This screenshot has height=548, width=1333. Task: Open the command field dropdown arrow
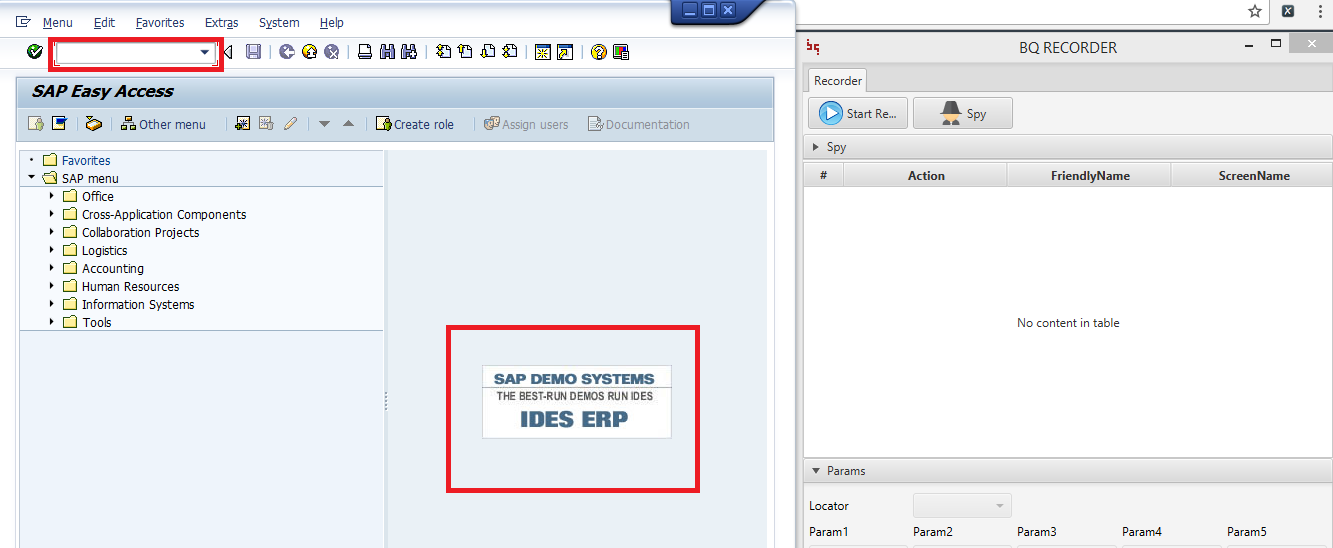205,52
